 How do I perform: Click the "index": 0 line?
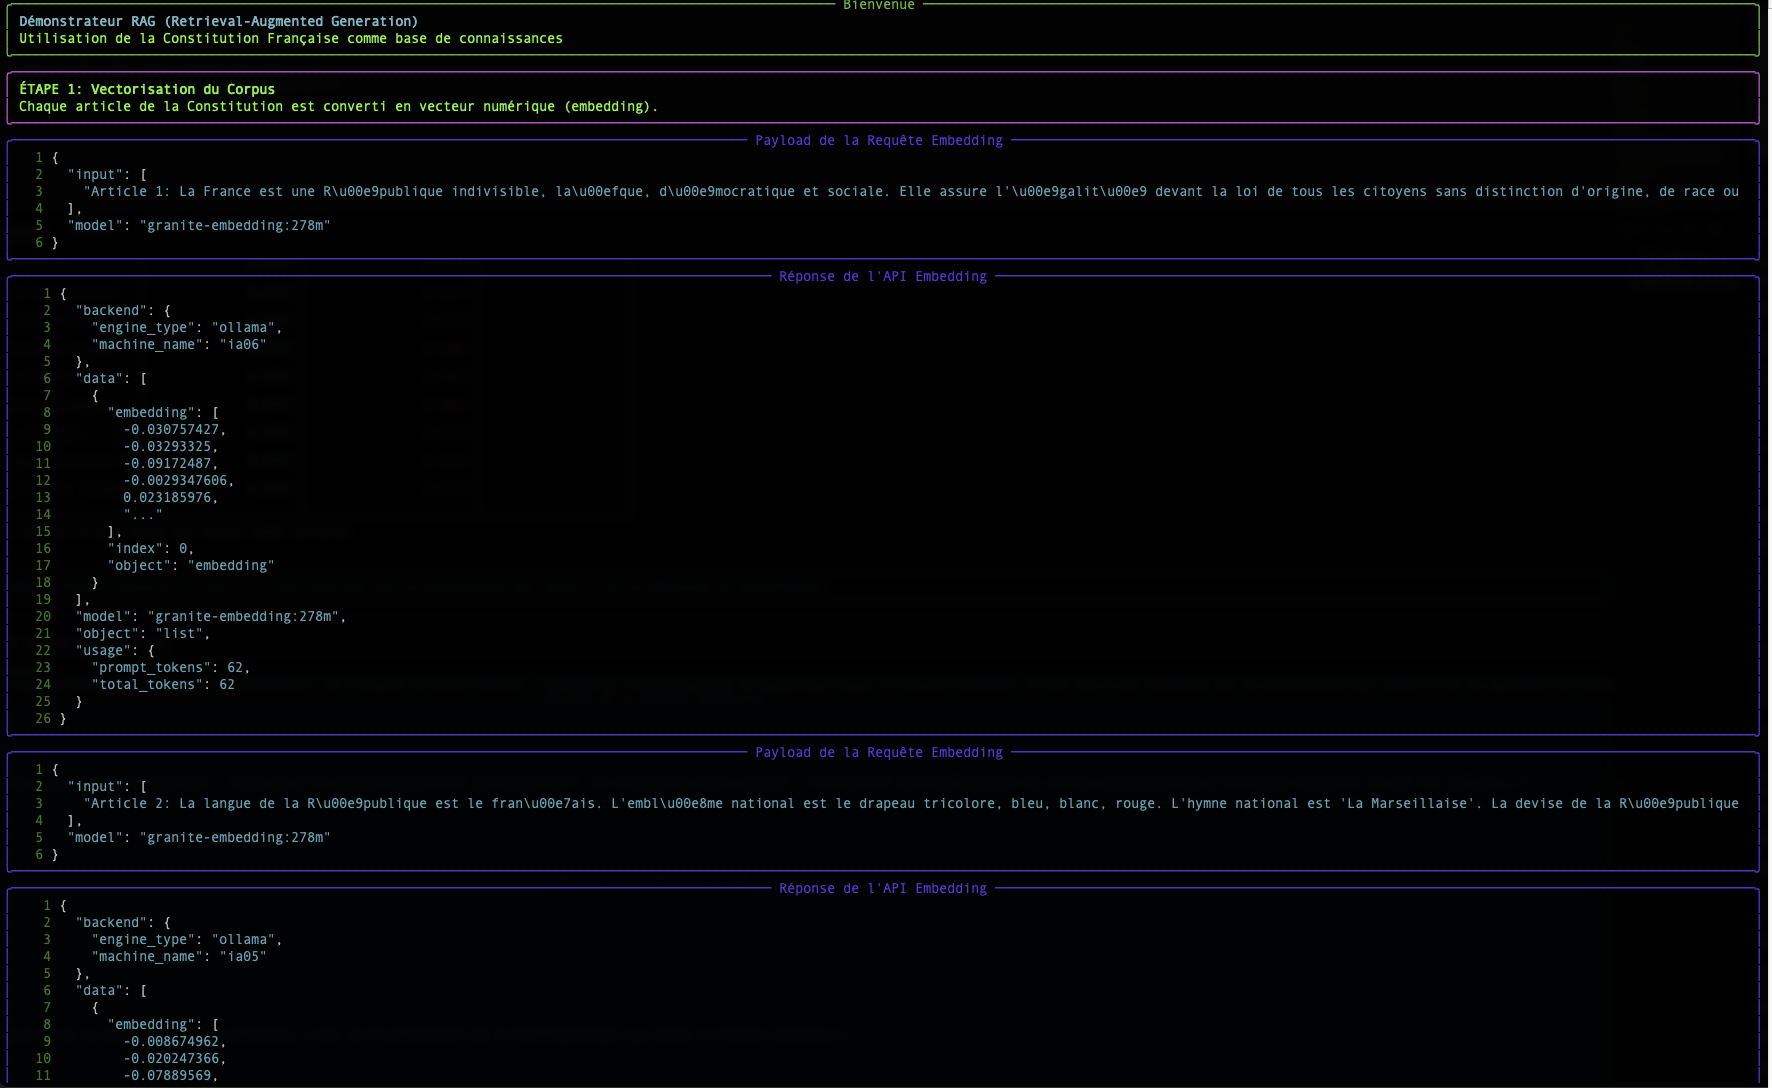click(150, 549)
